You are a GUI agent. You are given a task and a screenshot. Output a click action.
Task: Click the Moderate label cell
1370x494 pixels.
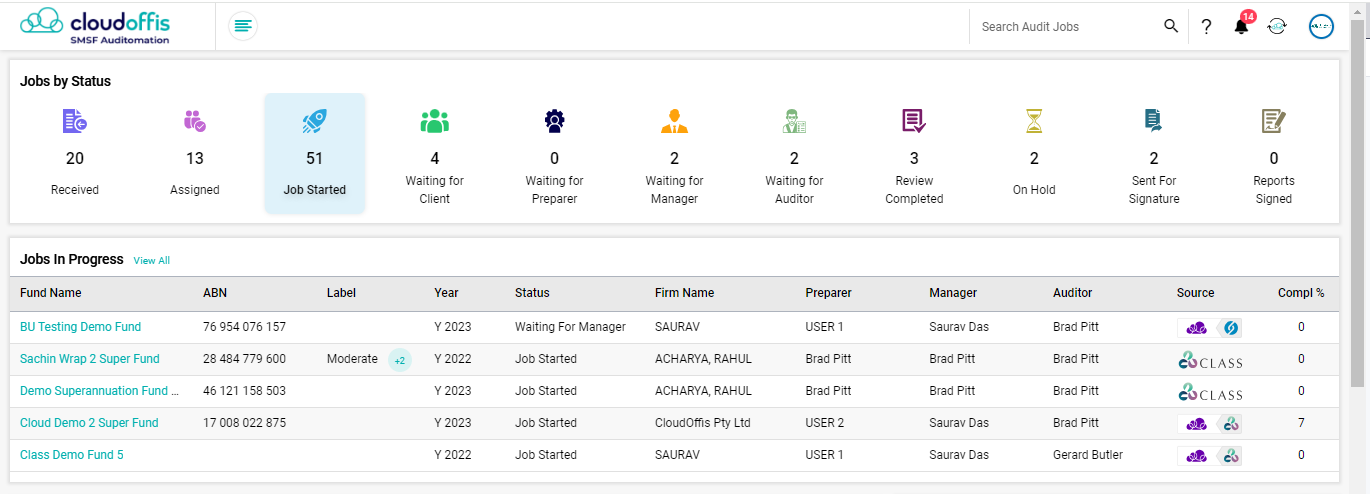(352, 359)
